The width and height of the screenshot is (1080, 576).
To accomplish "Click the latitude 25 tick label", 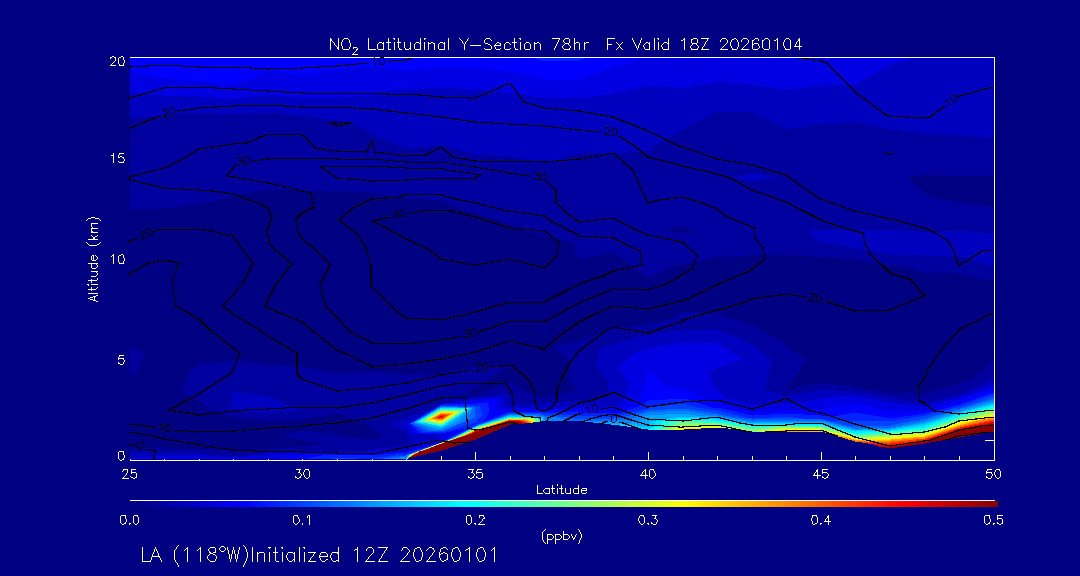I will 129,473.
